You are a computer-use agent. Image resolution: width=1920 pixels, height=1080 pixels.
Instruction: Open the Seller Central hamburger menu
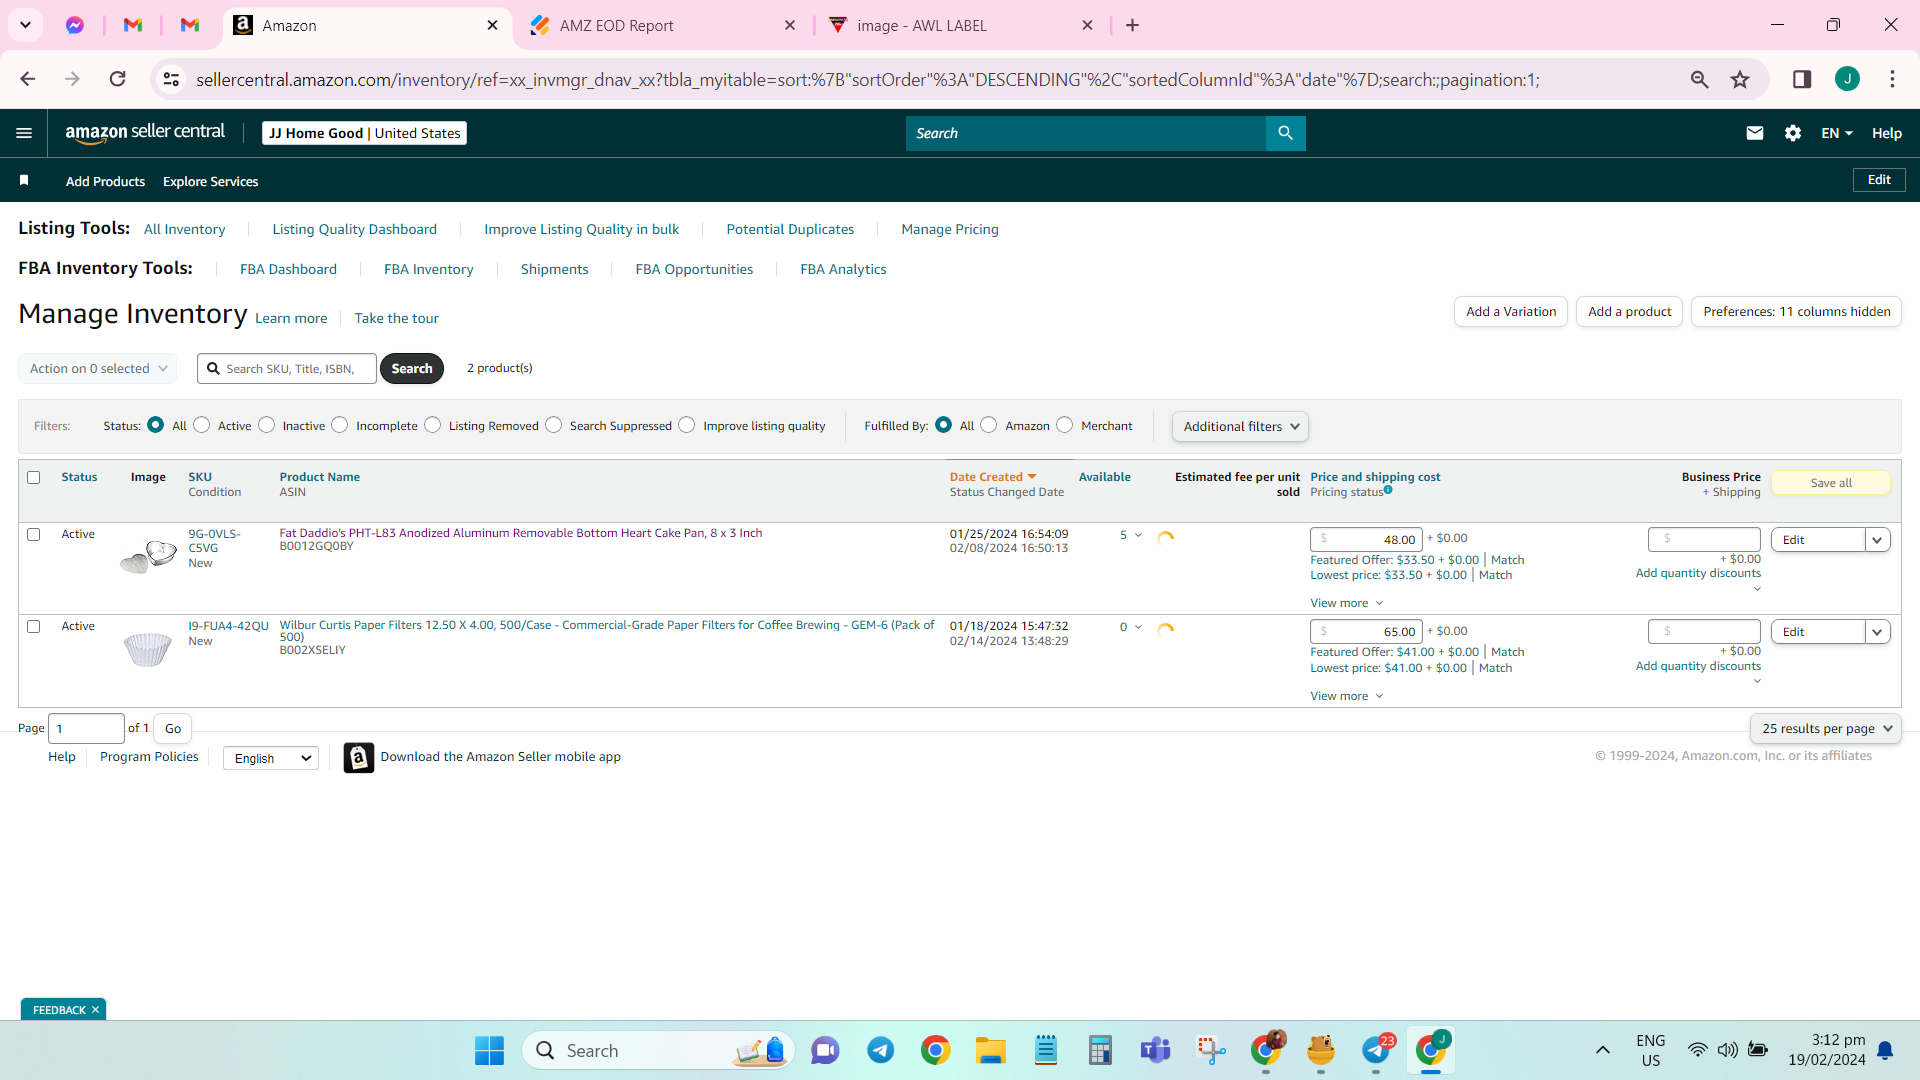(24, 133)
